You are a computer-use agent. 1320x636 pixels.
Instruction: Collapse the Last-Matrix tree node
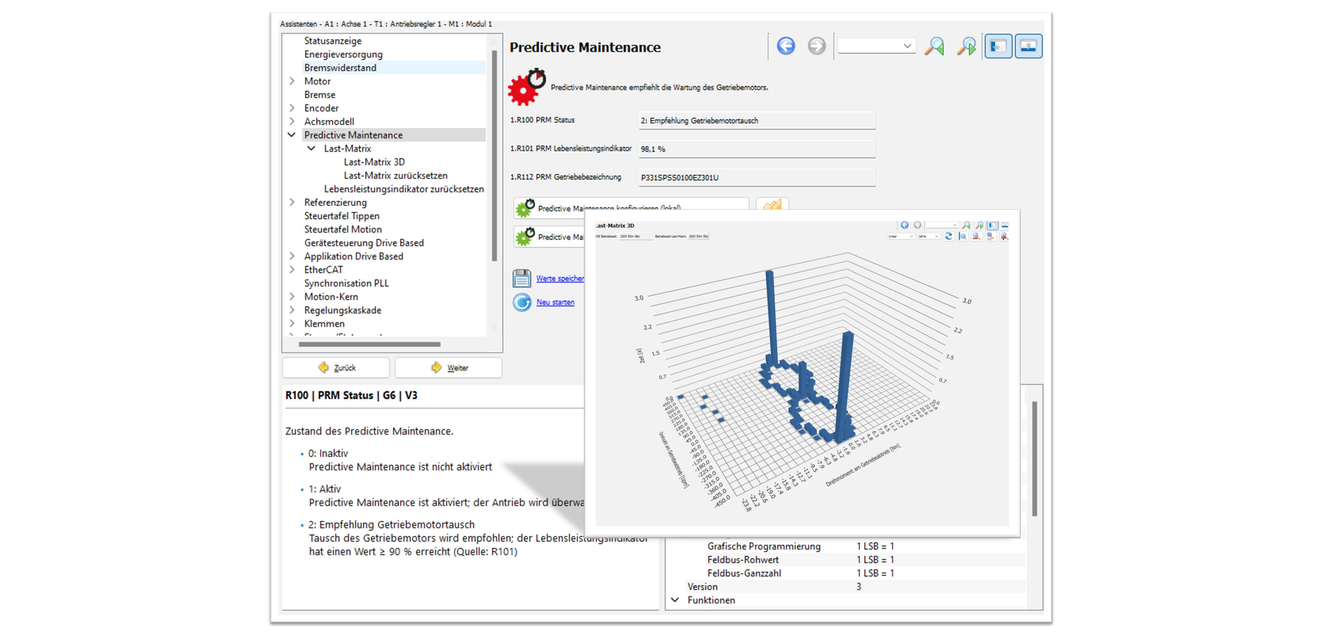pyautogui.click(x=312, y=149)
